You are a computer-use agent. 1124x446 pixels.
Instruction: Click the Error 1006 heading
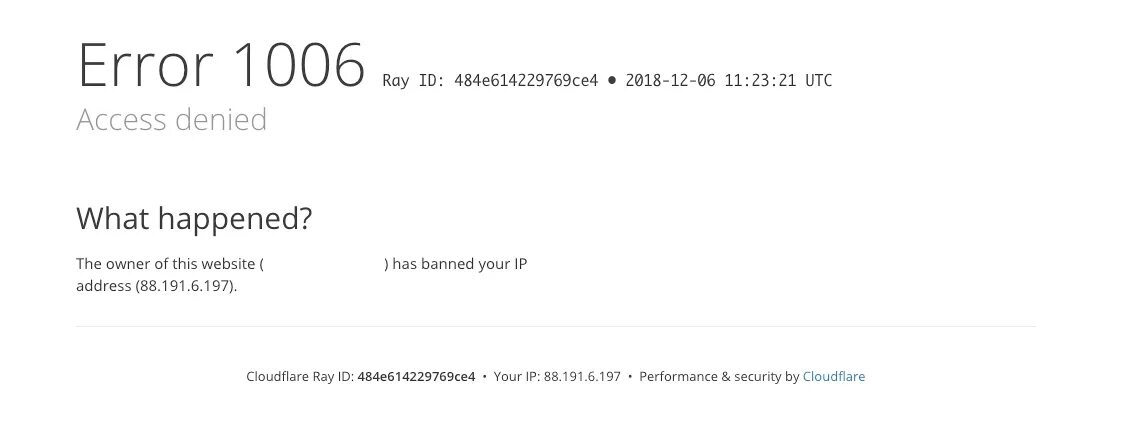pos(222,65)
